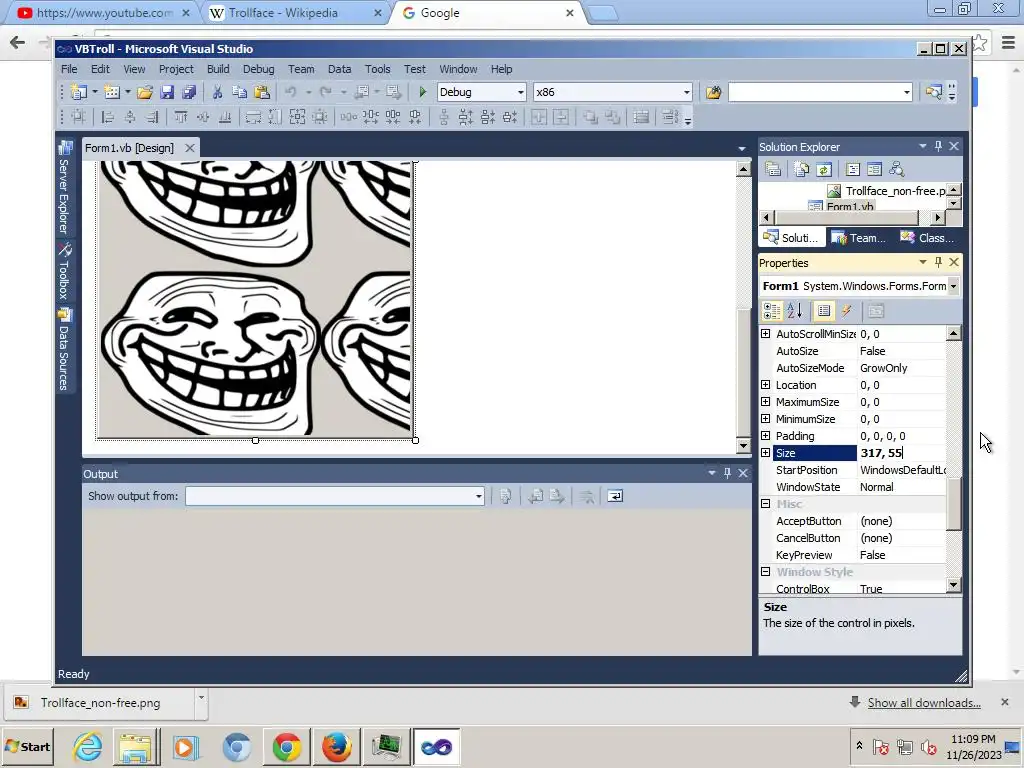Open the File menu
Viewport: 1024px width, 768px height.
coord(69,69)
